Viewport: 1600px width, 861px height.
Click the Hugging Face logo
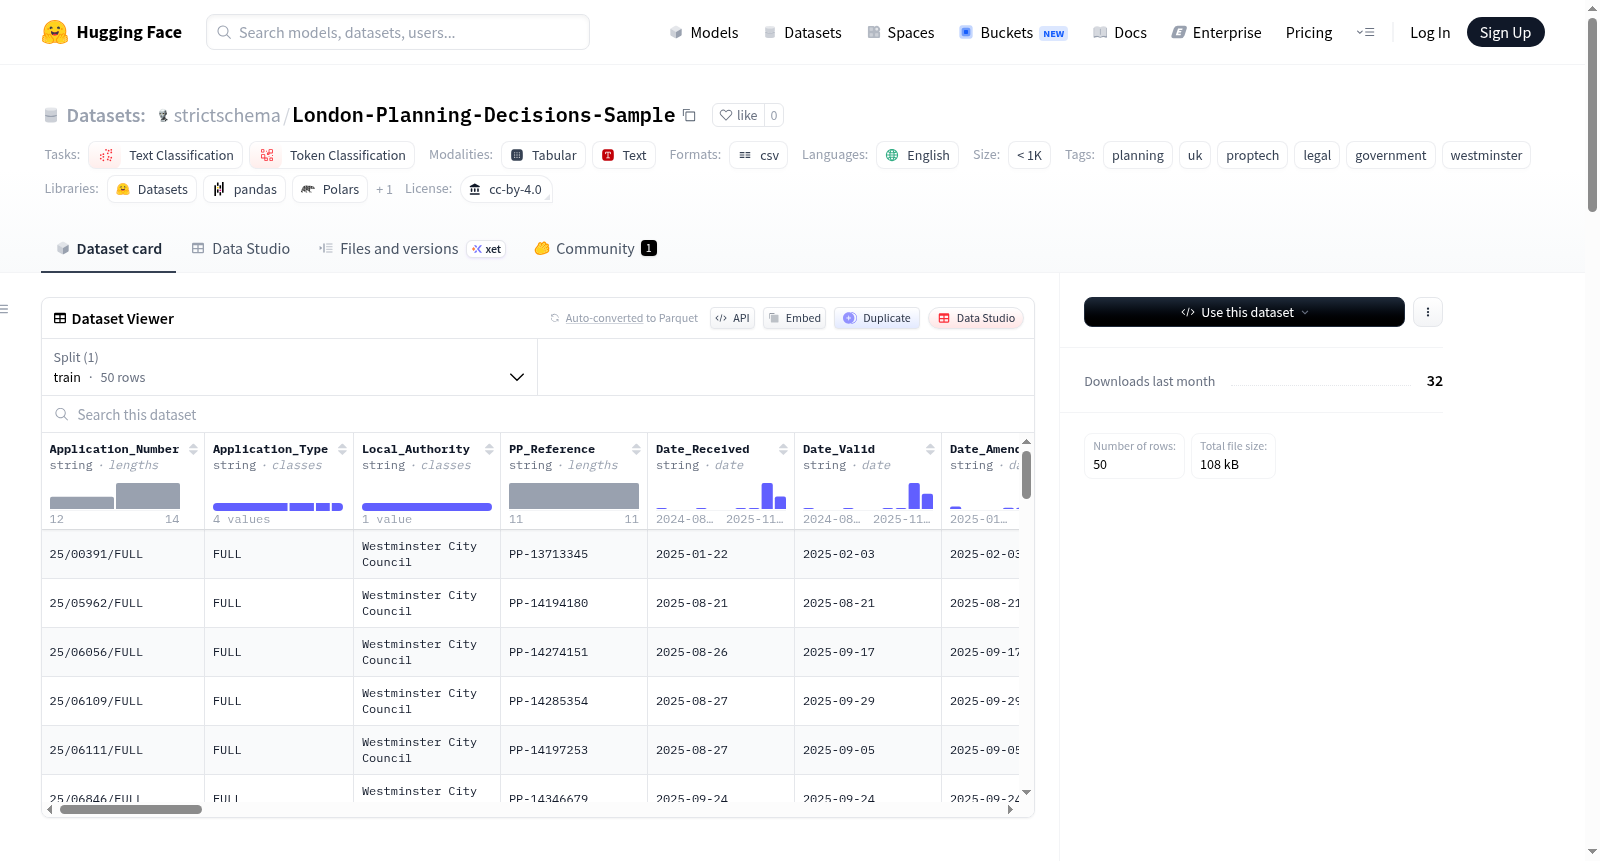pyautogui.click(x=112, y=32)
